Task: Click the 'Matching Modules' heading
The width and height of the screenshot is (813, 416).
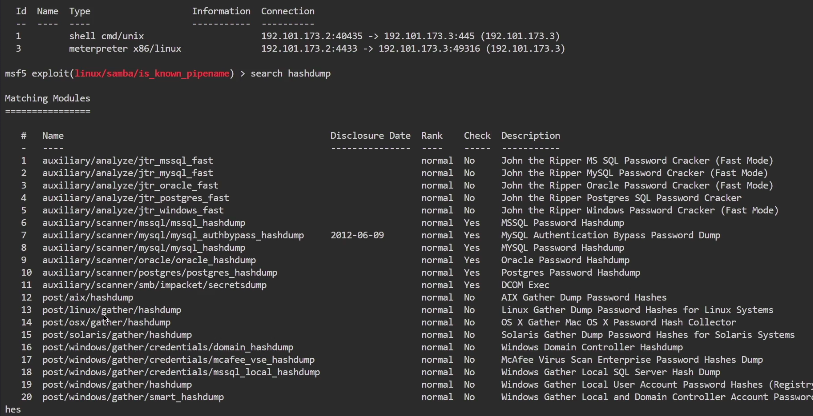Action: pos(47,98)
